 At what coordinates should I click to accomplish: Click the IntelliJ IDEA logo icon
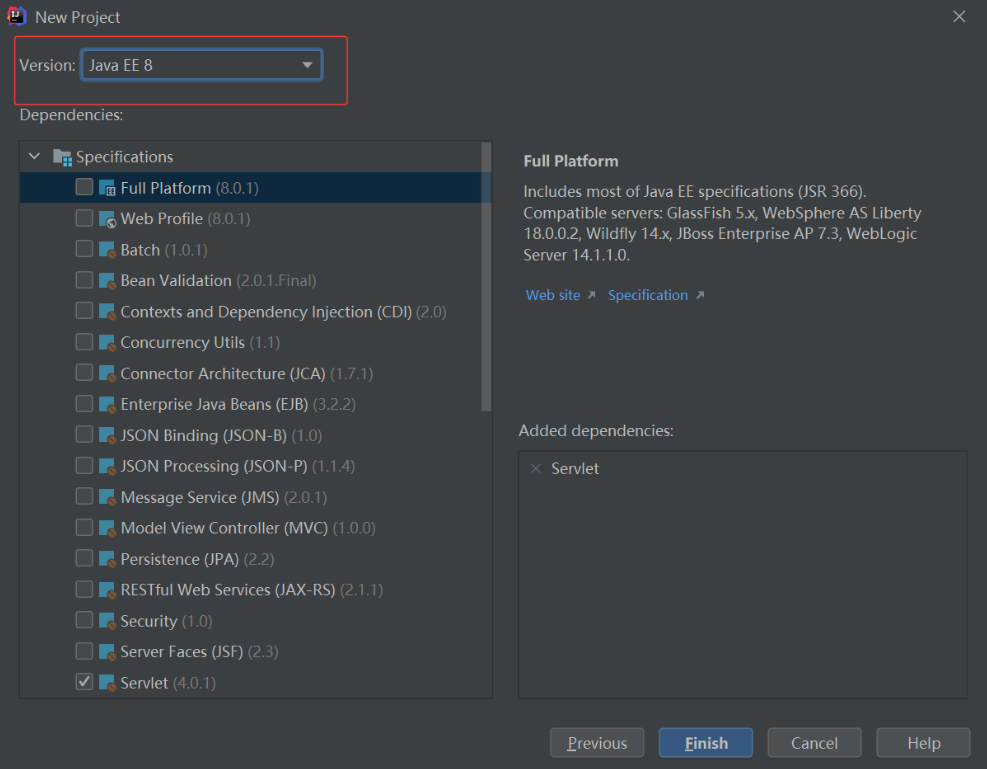[16, 16]
